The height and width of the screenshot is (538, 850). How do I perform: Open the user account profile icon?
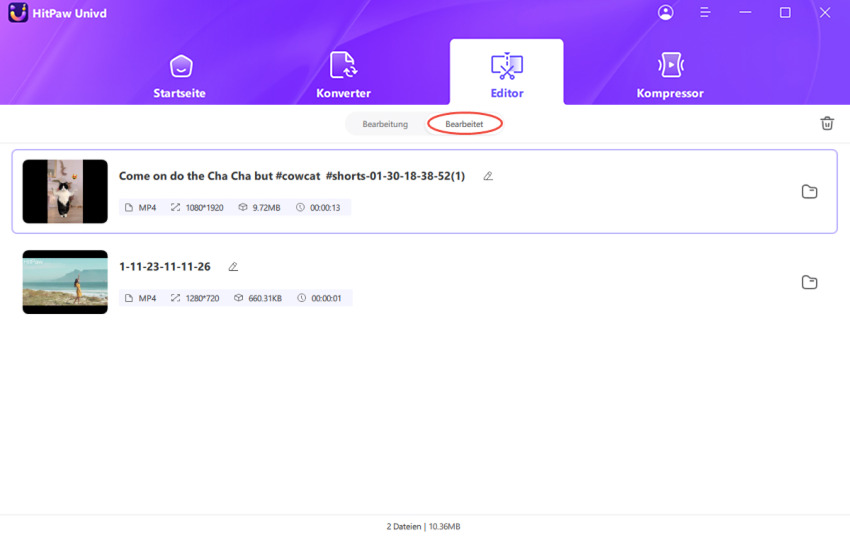click(x=665, y=13)
